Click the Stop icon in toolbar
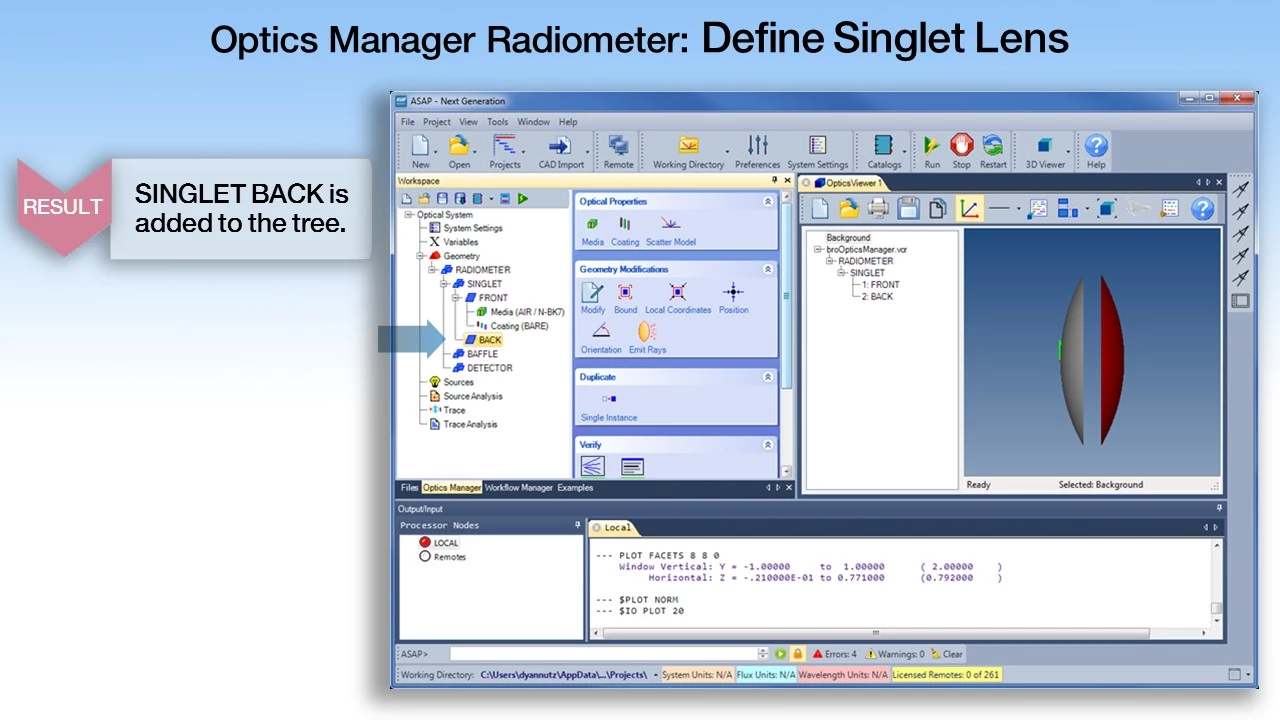 pos(961,147)
